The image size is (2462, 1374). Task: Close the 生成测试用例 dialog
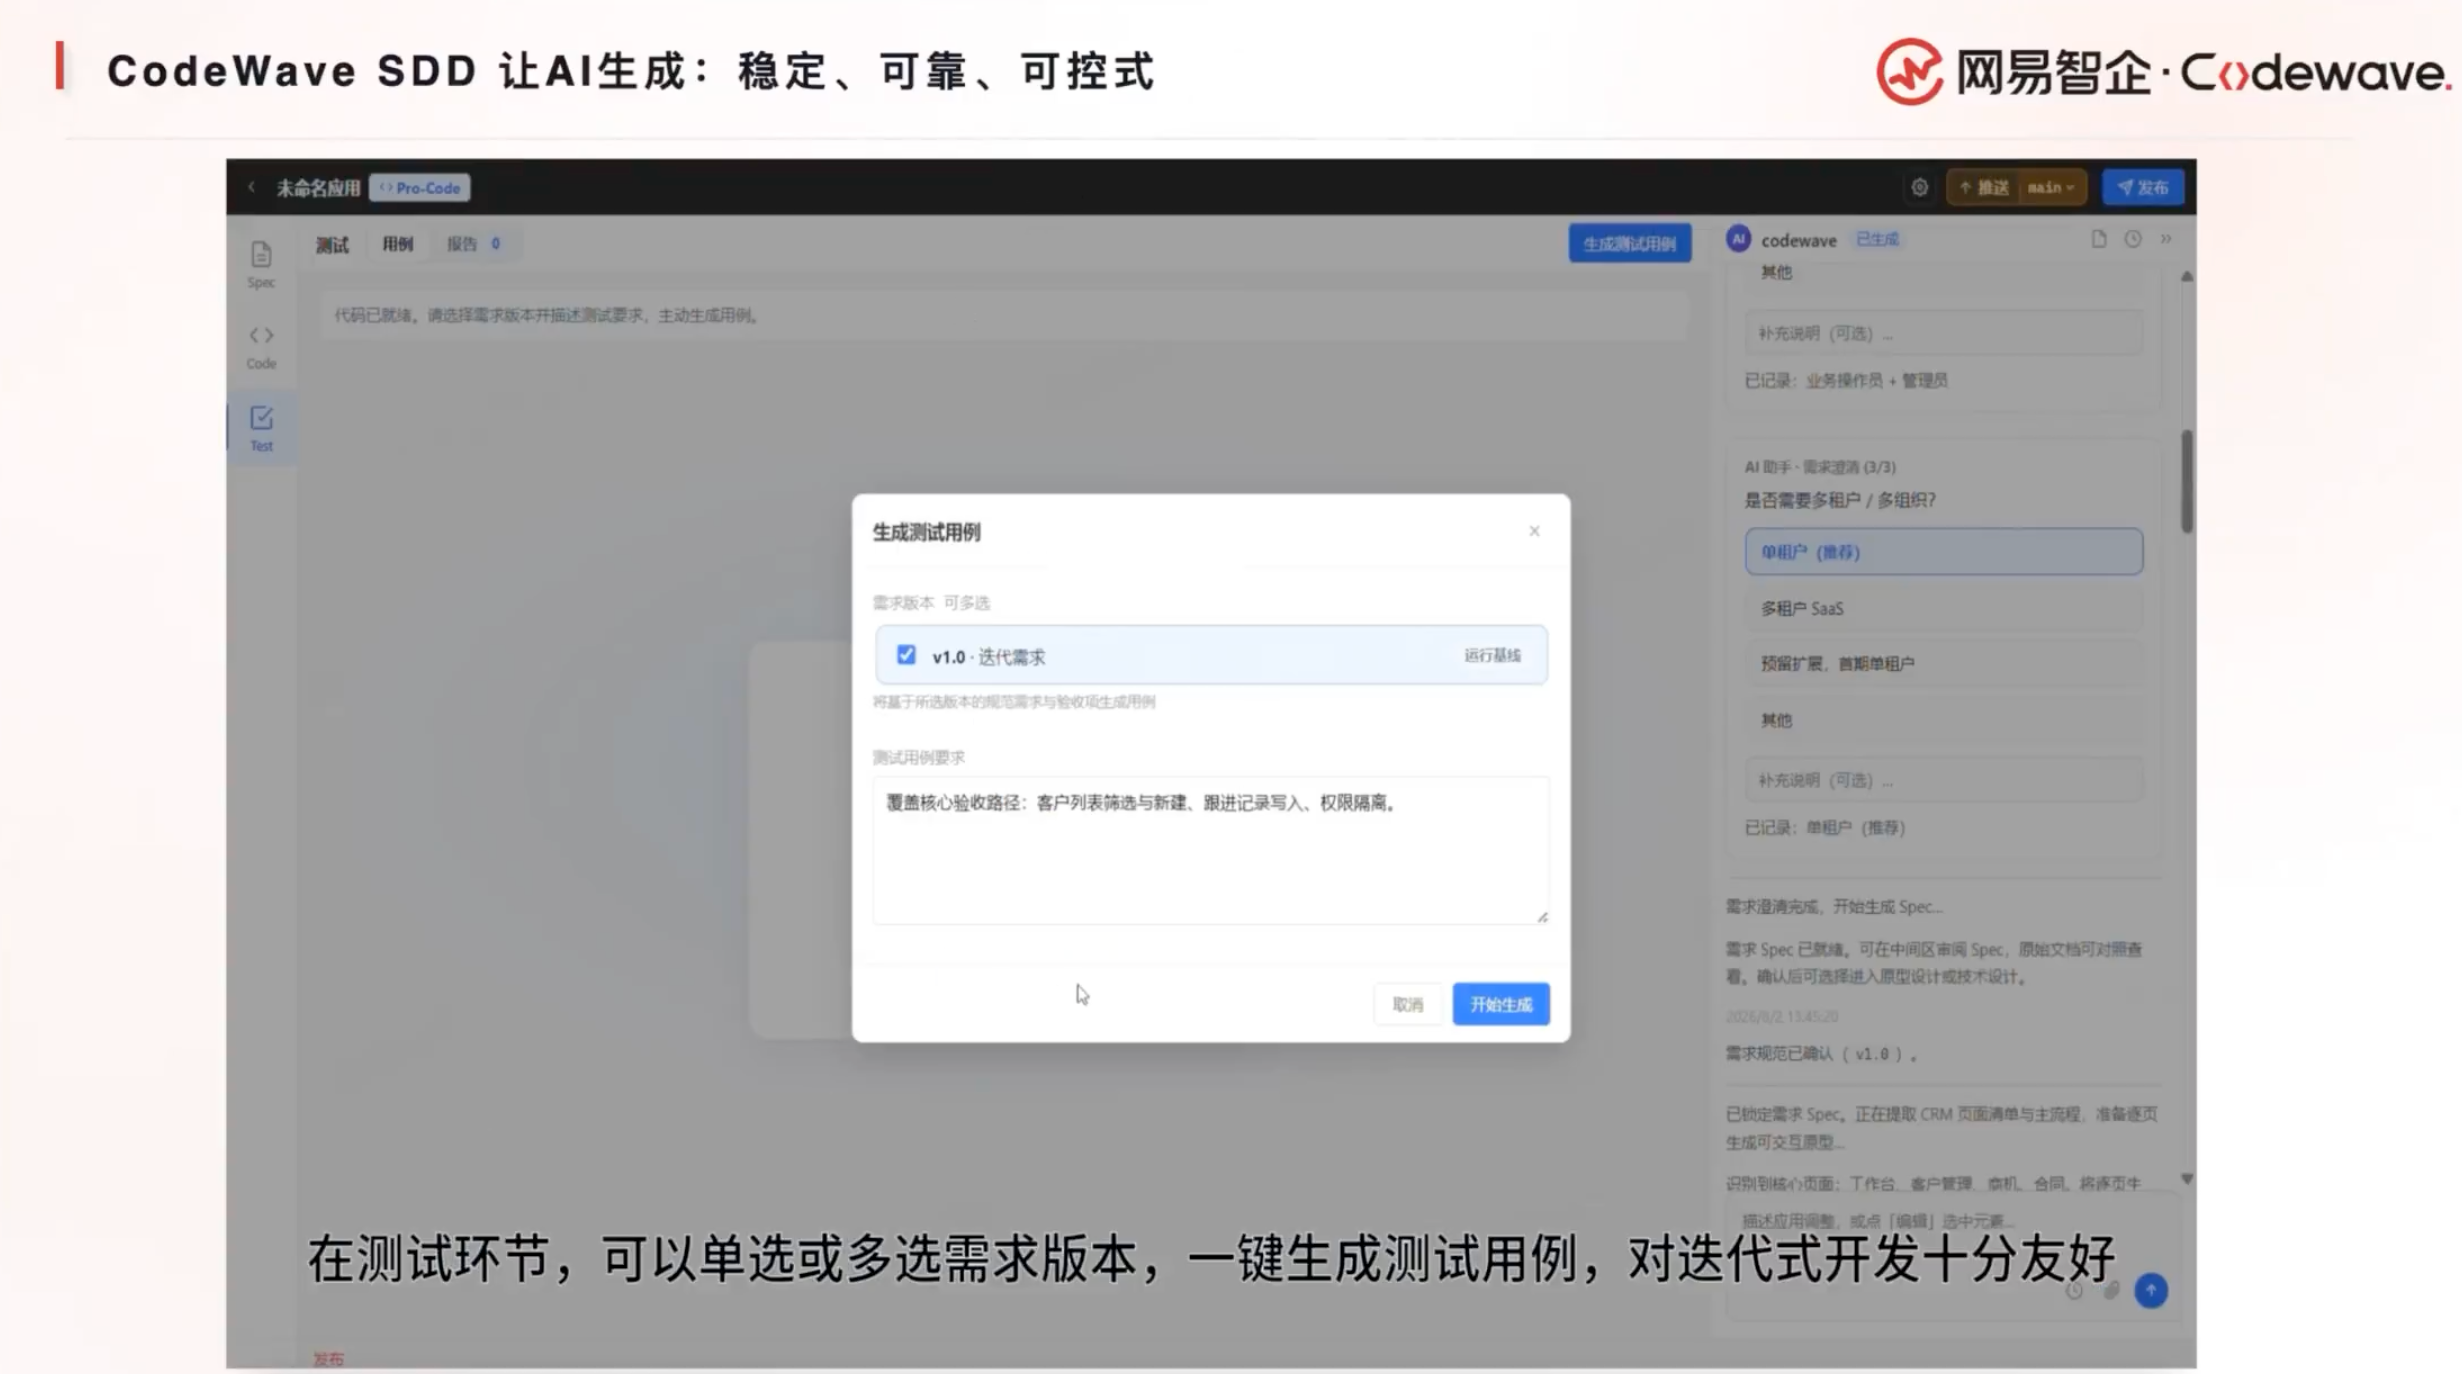[1533, 531]
